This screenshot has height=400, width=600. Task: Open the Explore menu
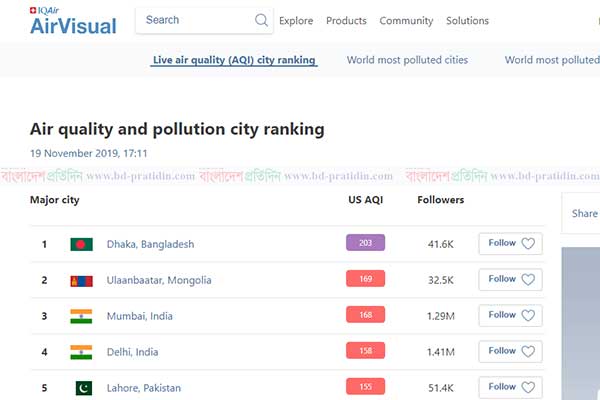[x=296, y=21]
